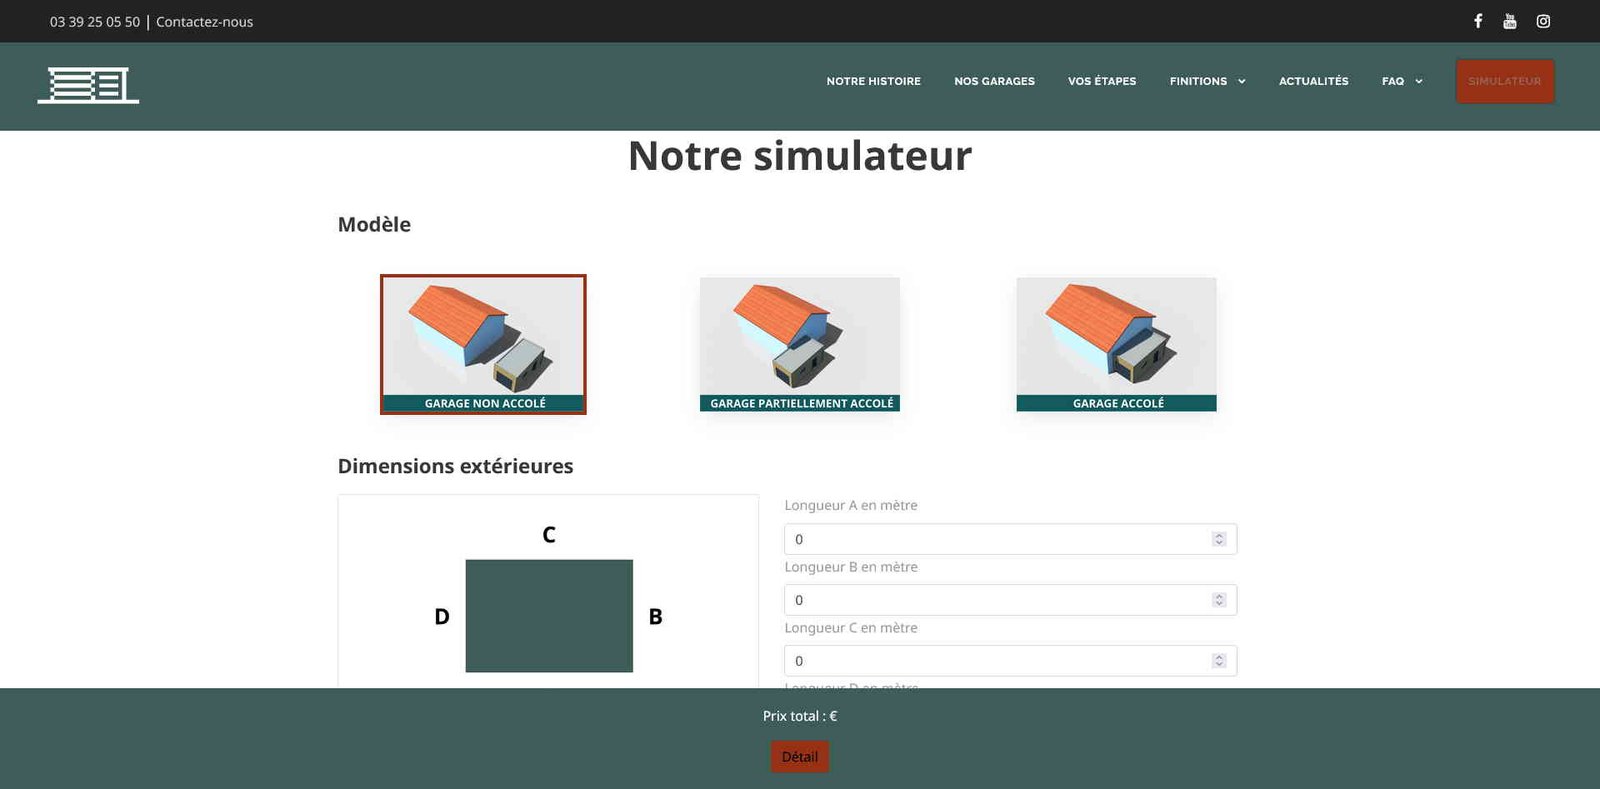1600x789 pixels.
Task: Click the garage logo in header
Action: (x=88, y=85)
